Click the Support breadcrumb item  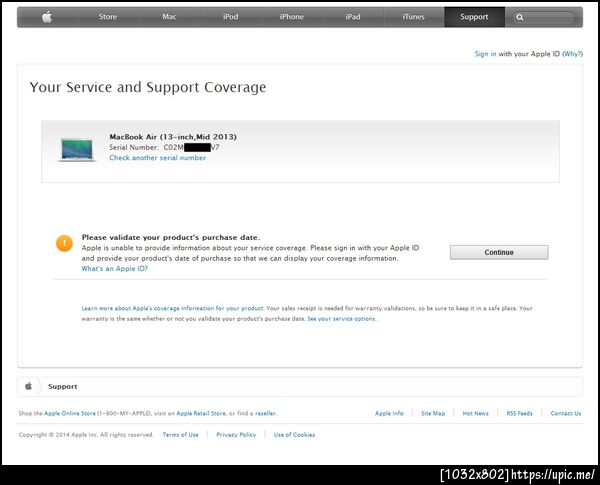(x=63, y=387)
